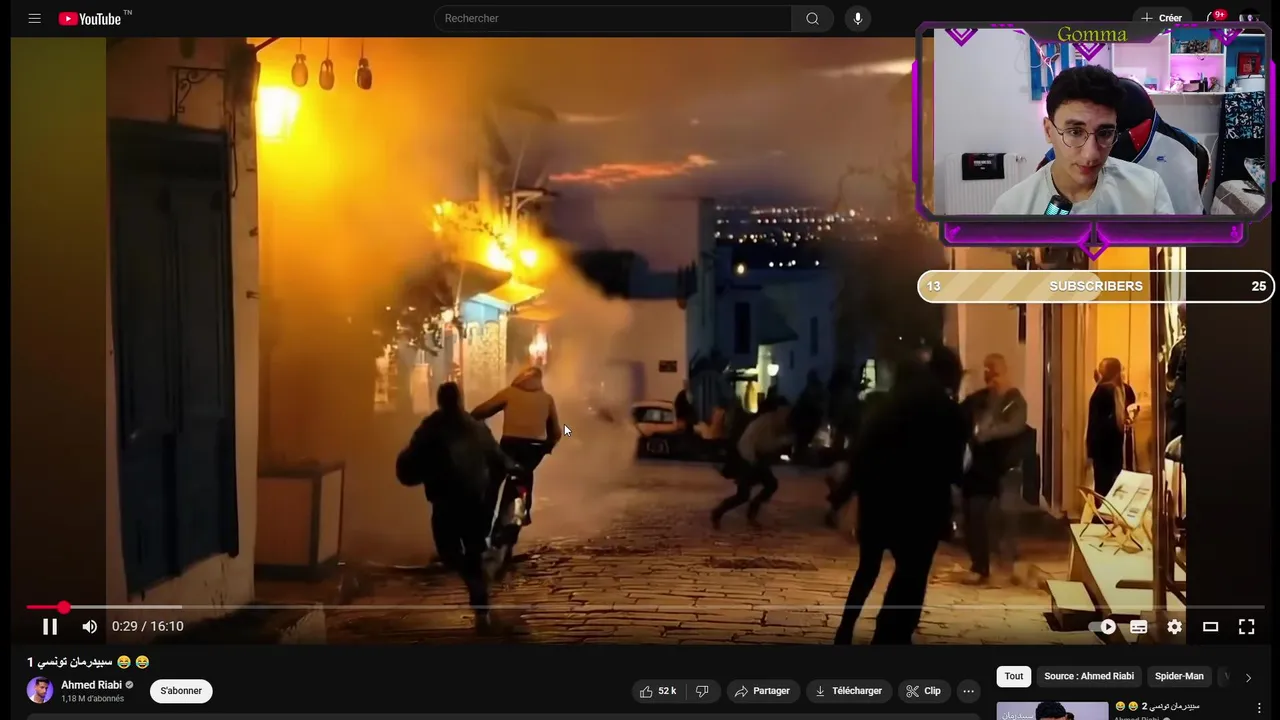Toggle subtitles closed captions button
Viewport: 1280px width, 720px height.
pyautogui.click(x=1139, y=626)
